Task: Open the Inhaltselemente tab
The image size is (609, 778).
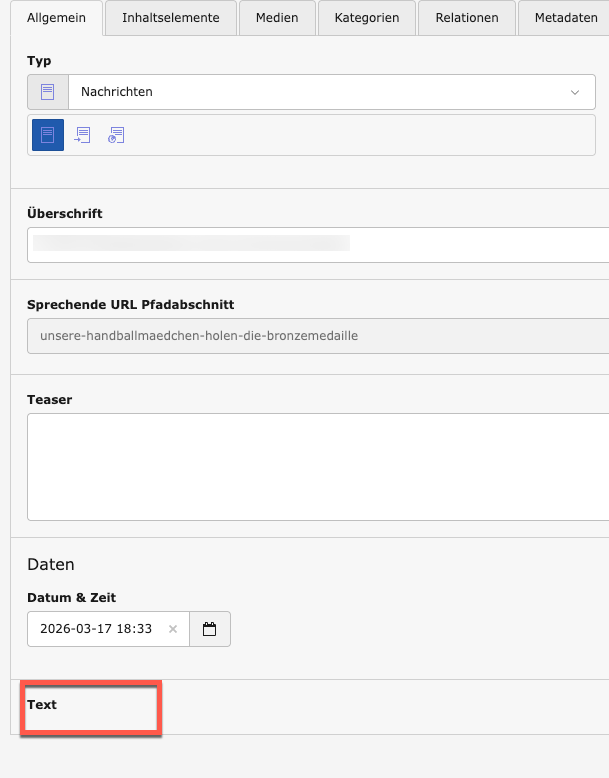Action: tap(170, 18)
